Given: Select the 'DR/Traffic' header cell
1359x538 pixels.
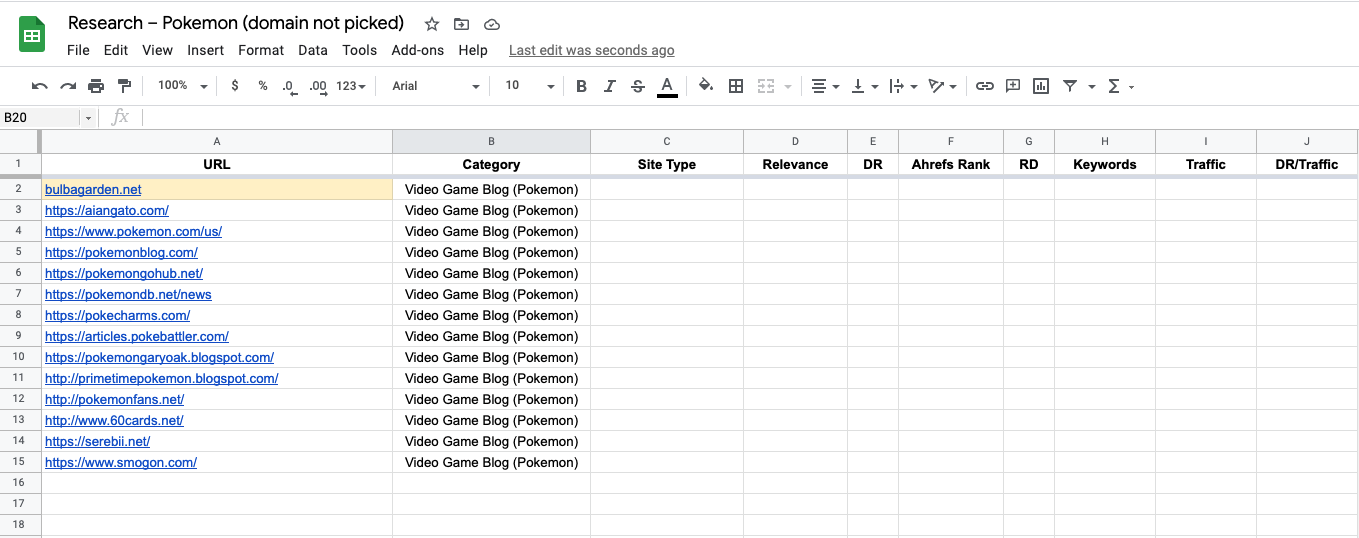Looking at the screenshot, I should point(1307,165).
